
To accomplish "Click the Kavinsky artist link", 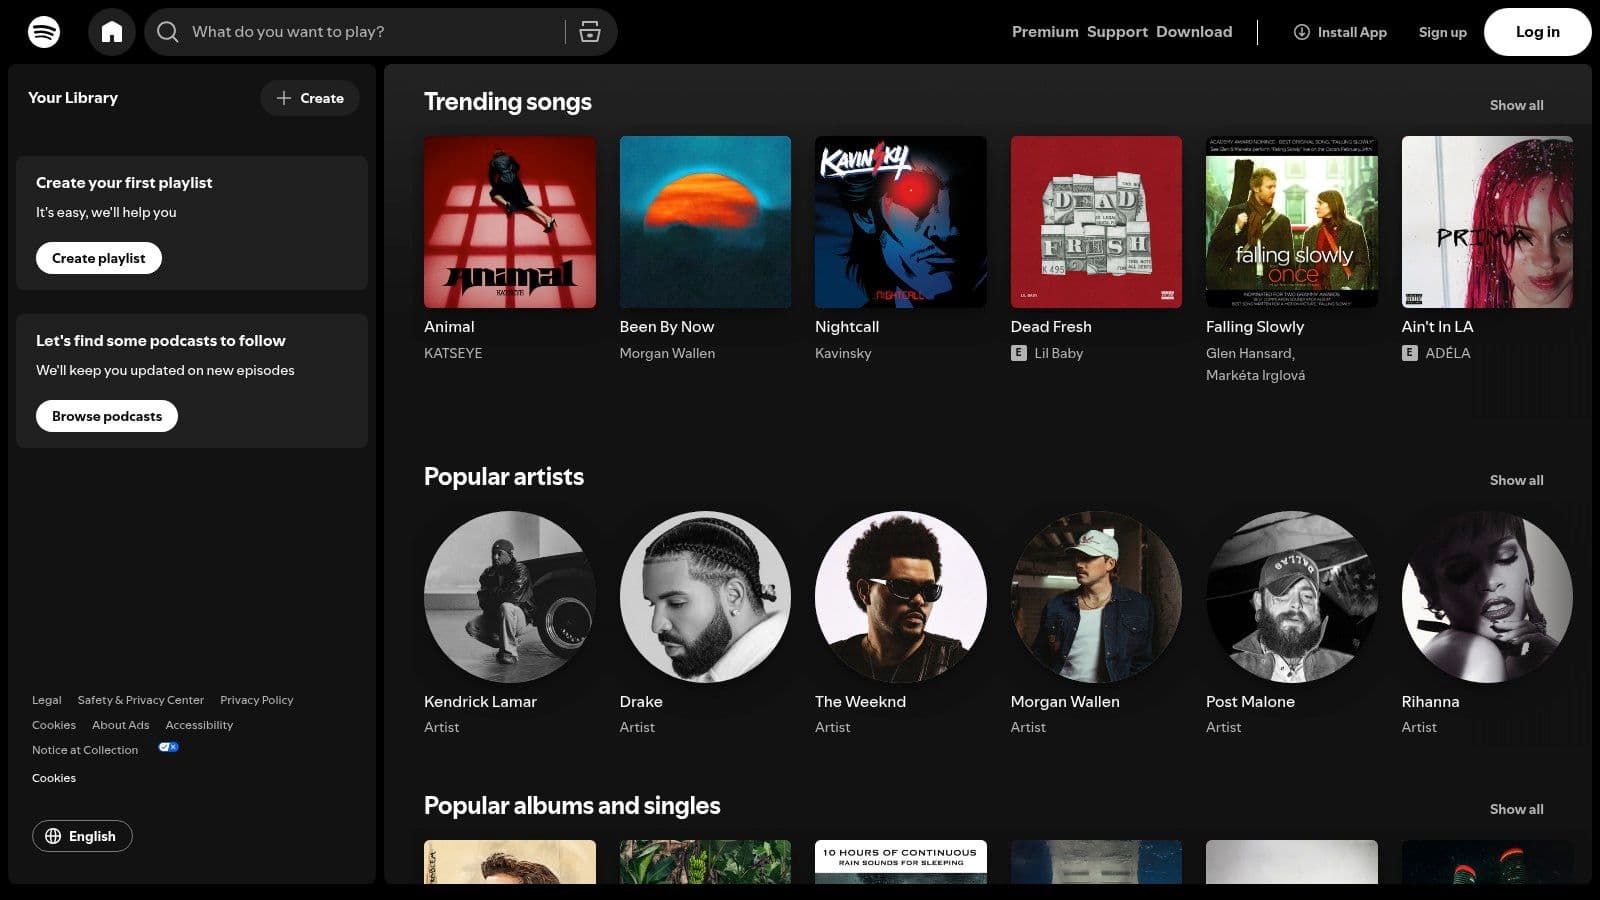I will click(843, 353).
